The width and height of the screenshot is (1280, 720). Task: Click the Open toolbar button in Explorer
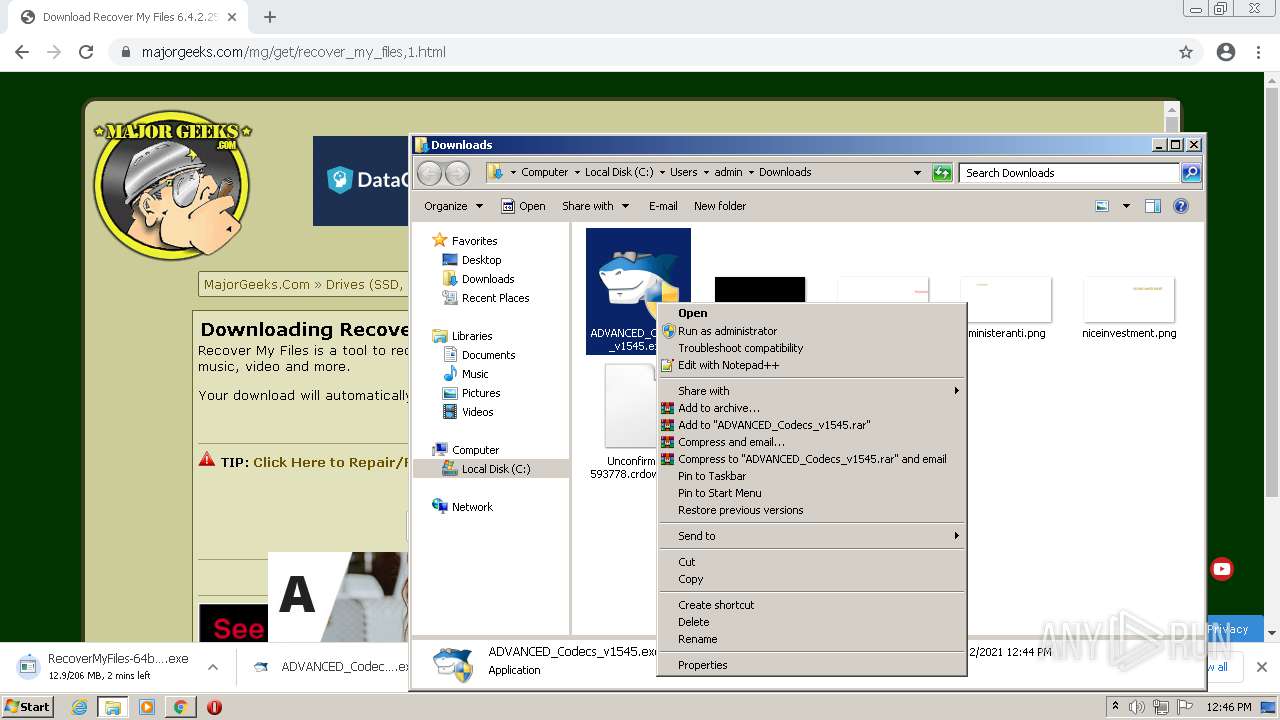(523, 206)
